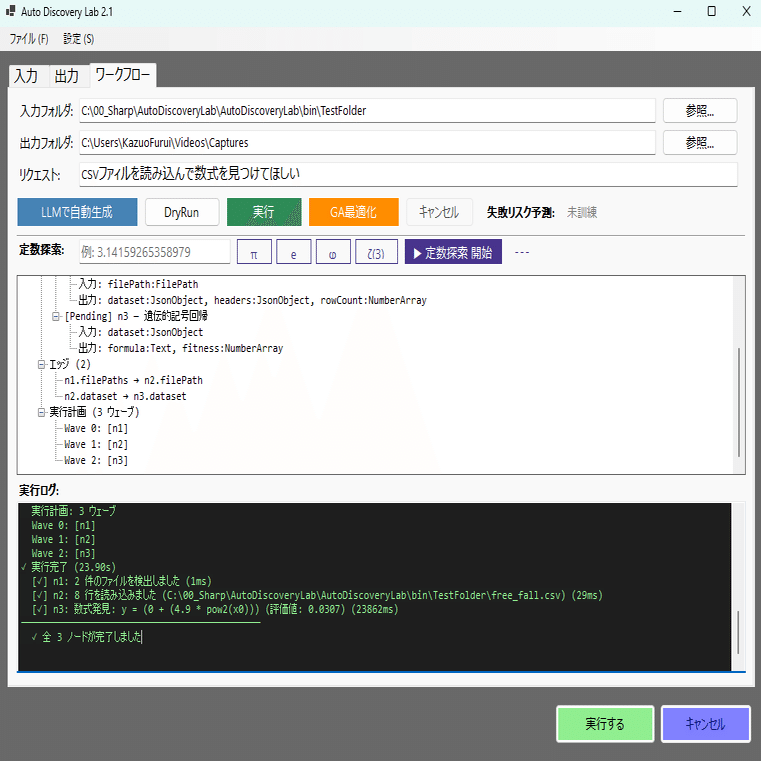Open the 設定 (S) menu
The image size is (761, 761).
[79, 39]
